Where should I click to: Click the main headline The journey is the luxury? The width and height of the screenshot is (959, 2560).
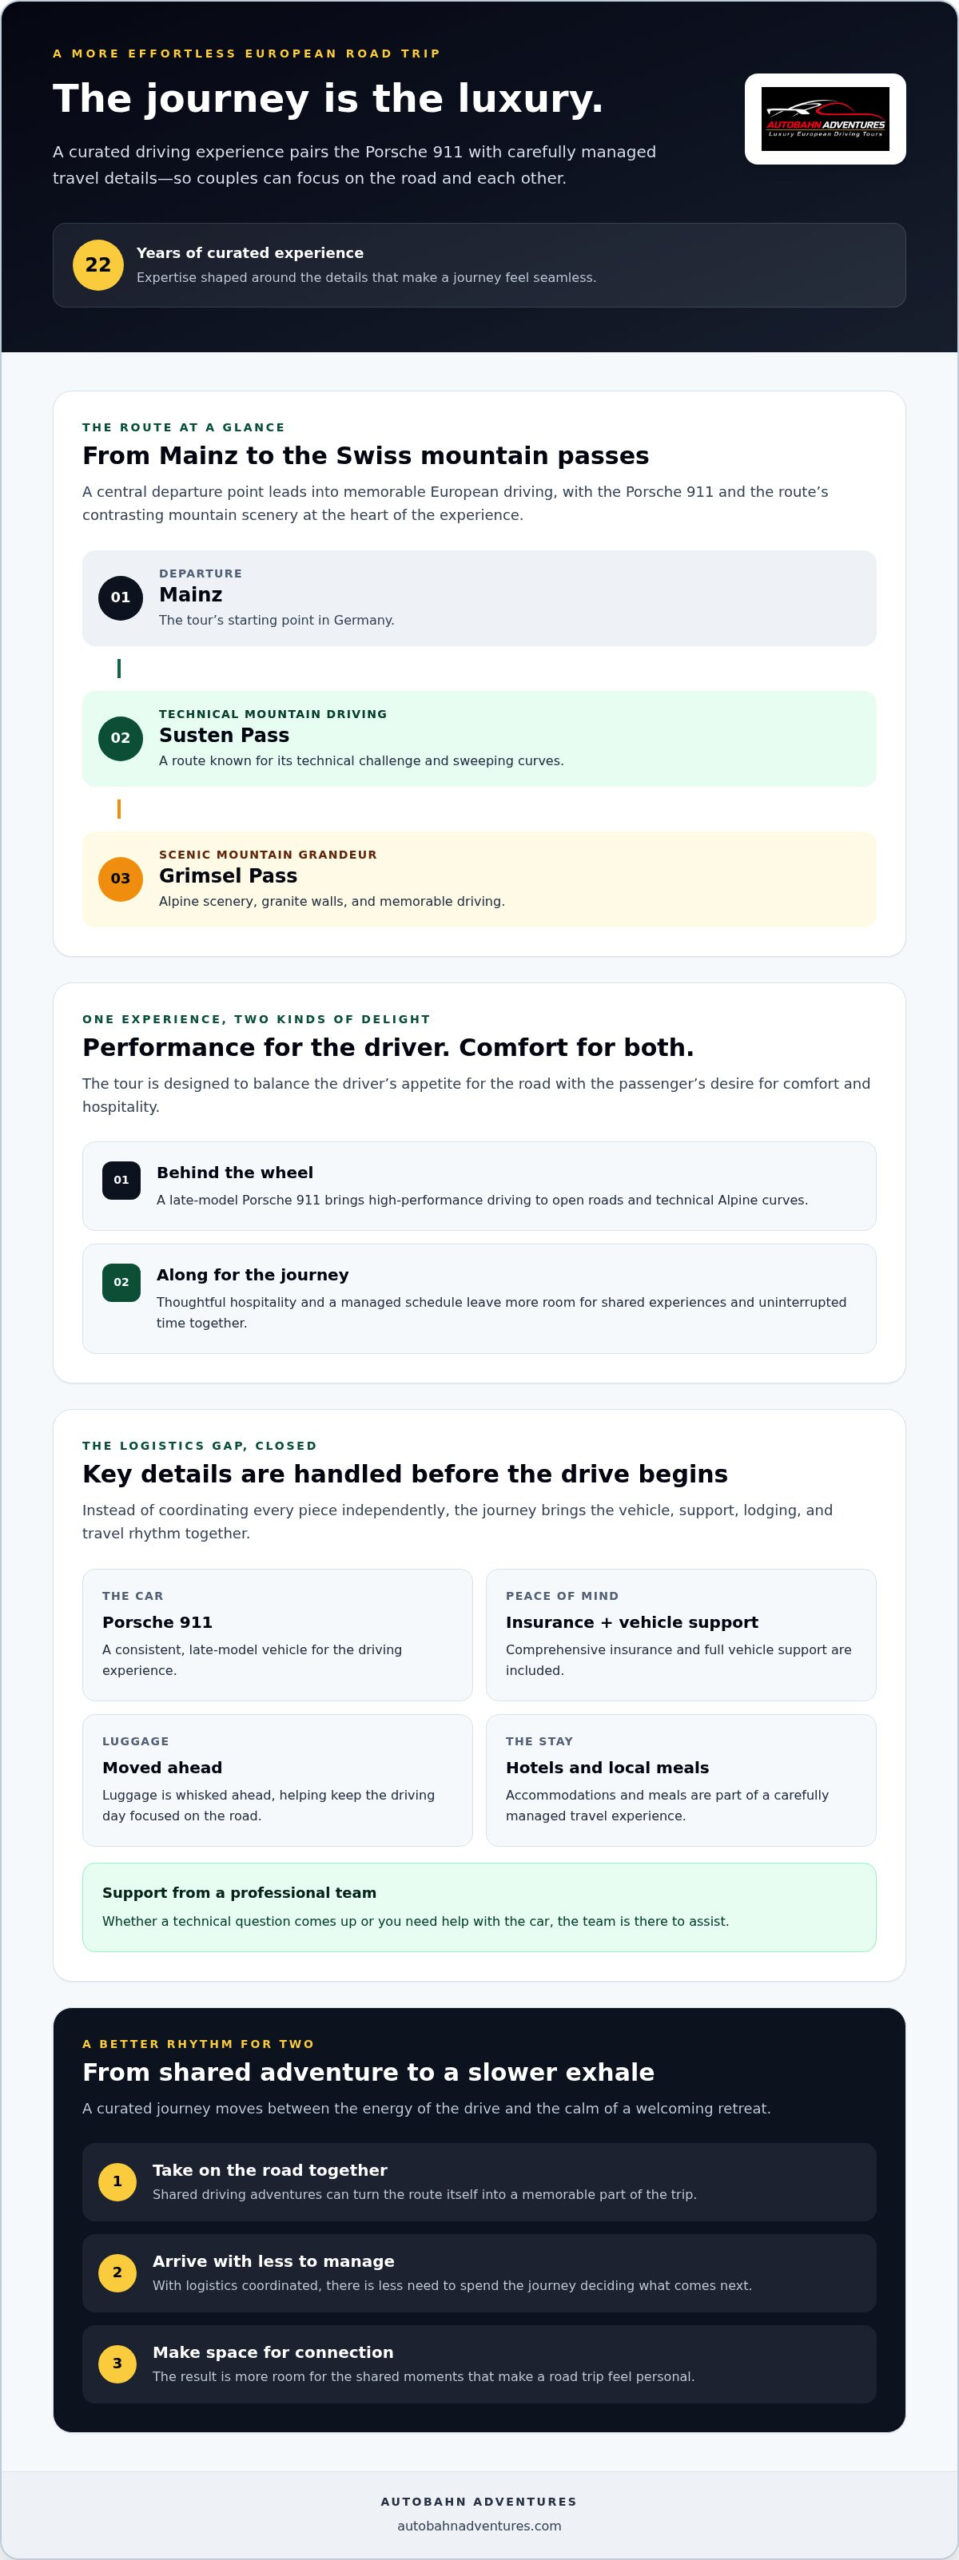point(328,98)
